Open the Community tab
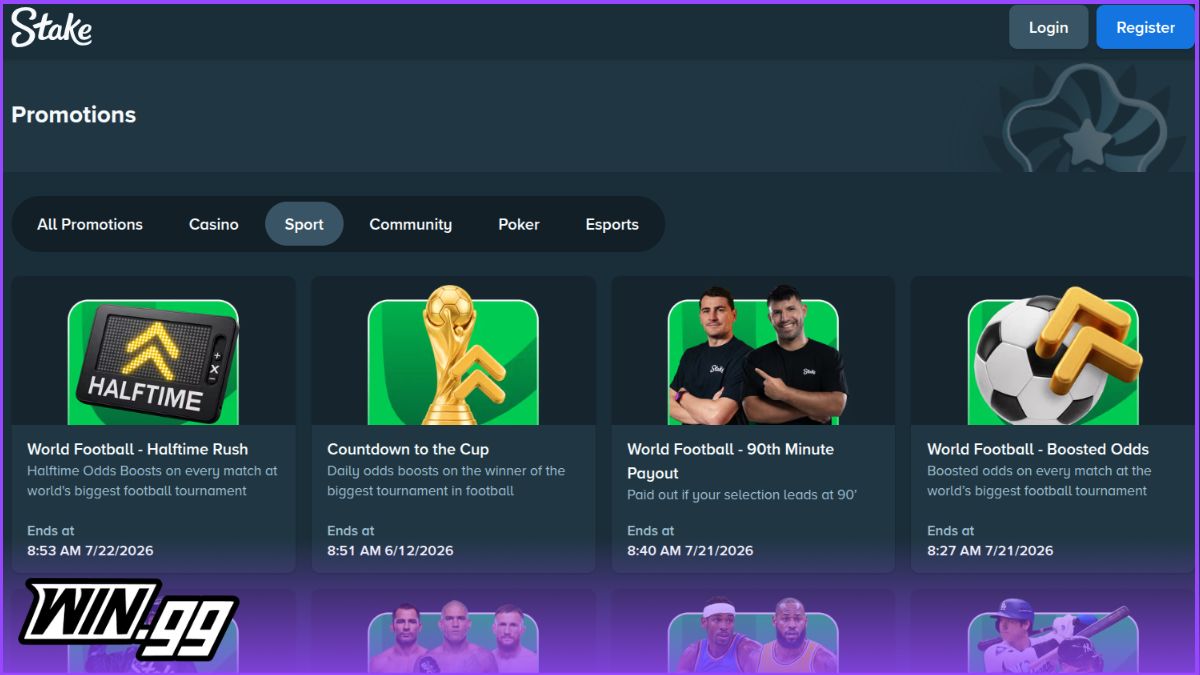This screenshot has height=675, width=1200. pyautogui.click(x=411, y=224)
